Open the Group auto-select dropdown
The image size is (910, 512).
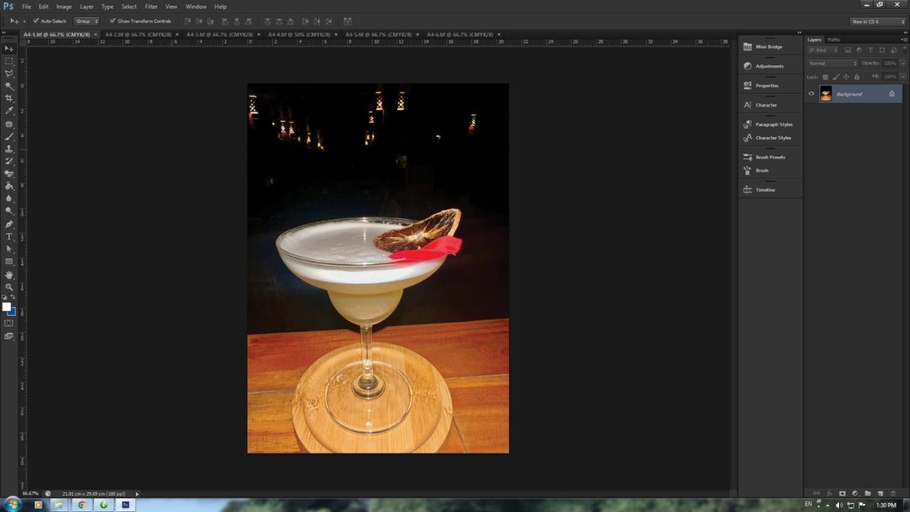86,21
